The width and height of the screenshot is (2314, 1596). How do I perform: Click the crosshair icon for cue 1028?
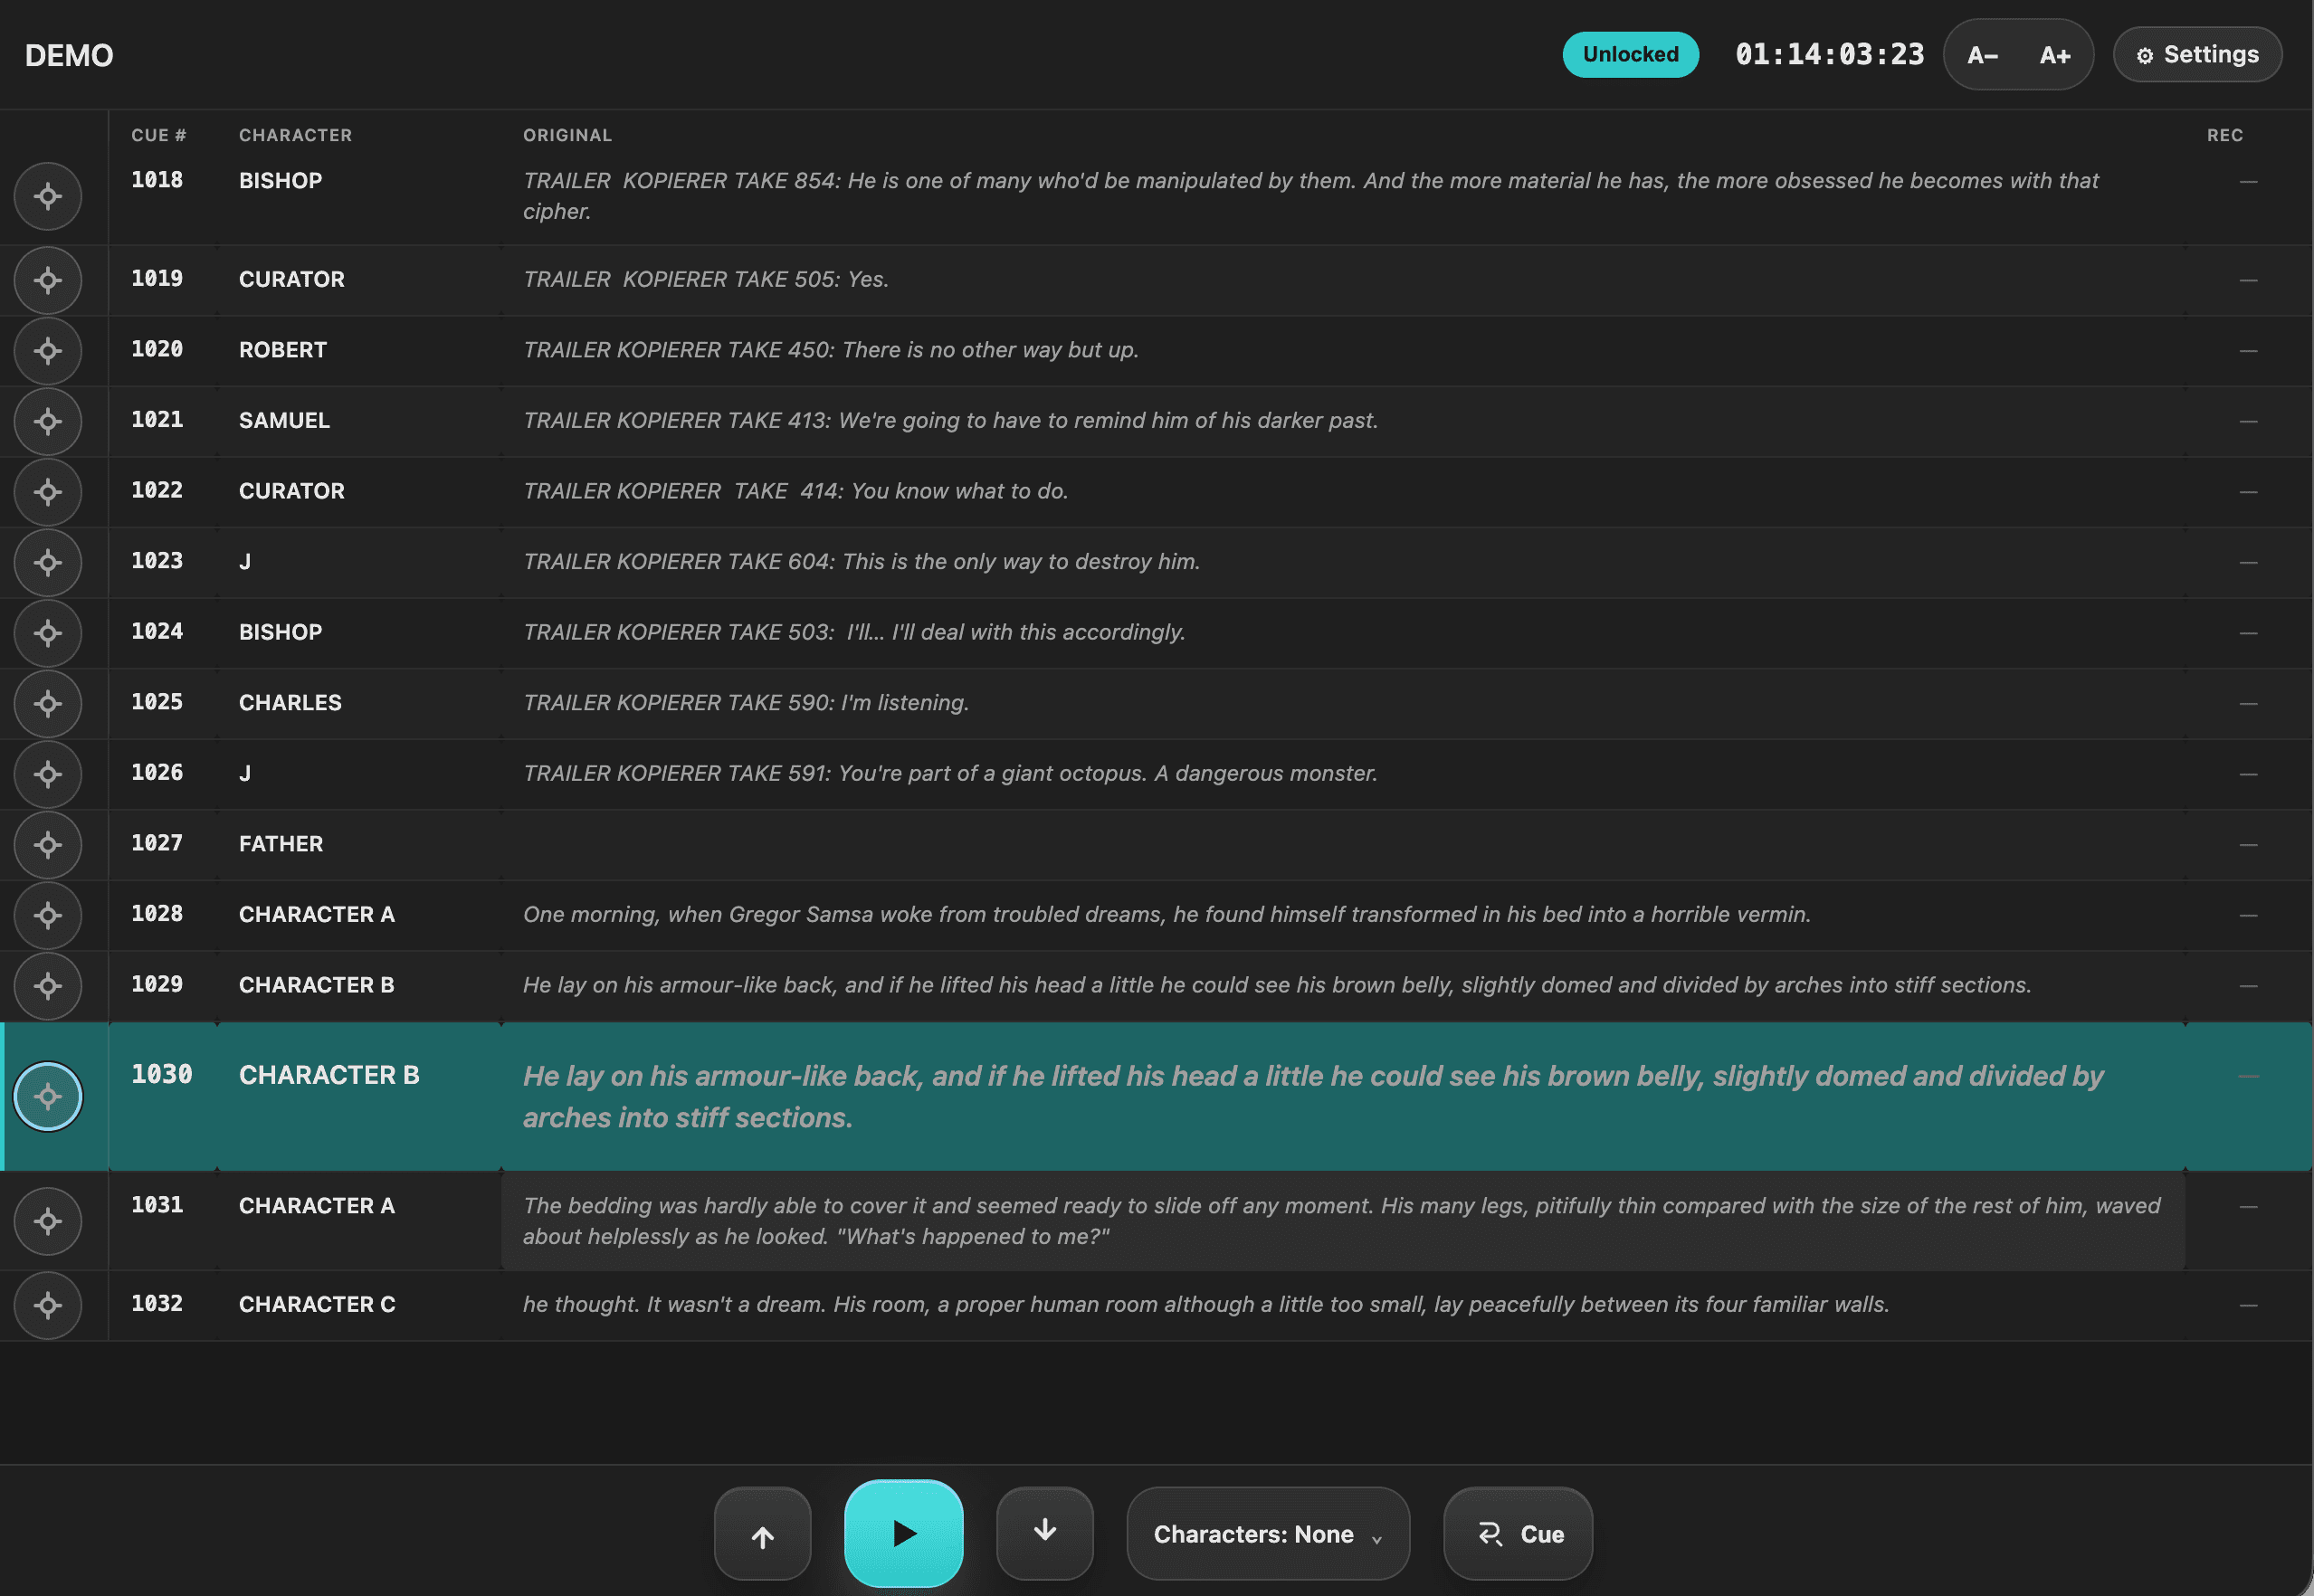[48, 915]
